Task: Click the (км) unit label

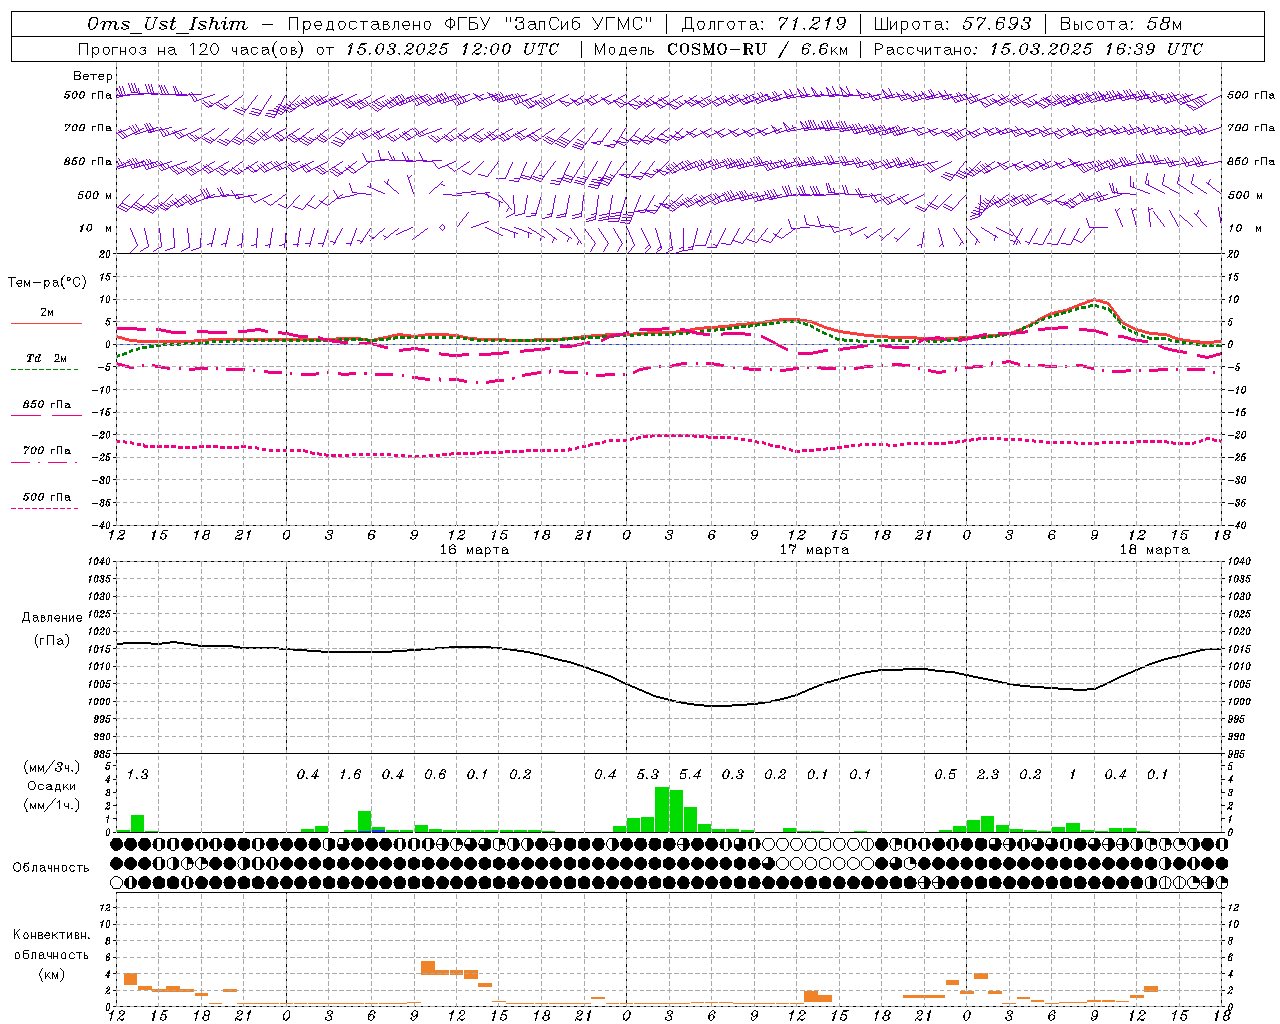Action: tap(52, 974)
